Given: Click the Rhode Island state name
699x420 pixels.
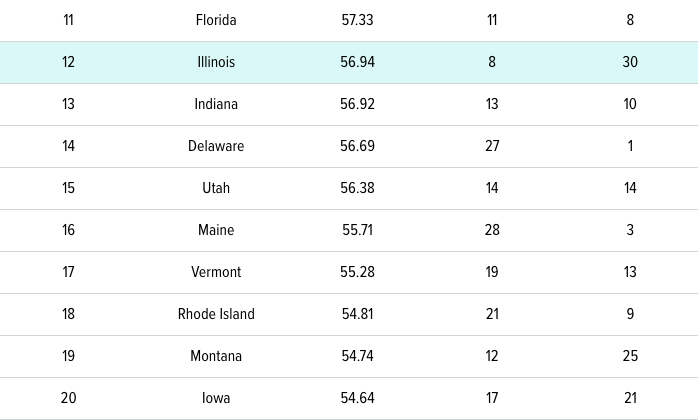Looking at the screenshot, I should 216,314.
